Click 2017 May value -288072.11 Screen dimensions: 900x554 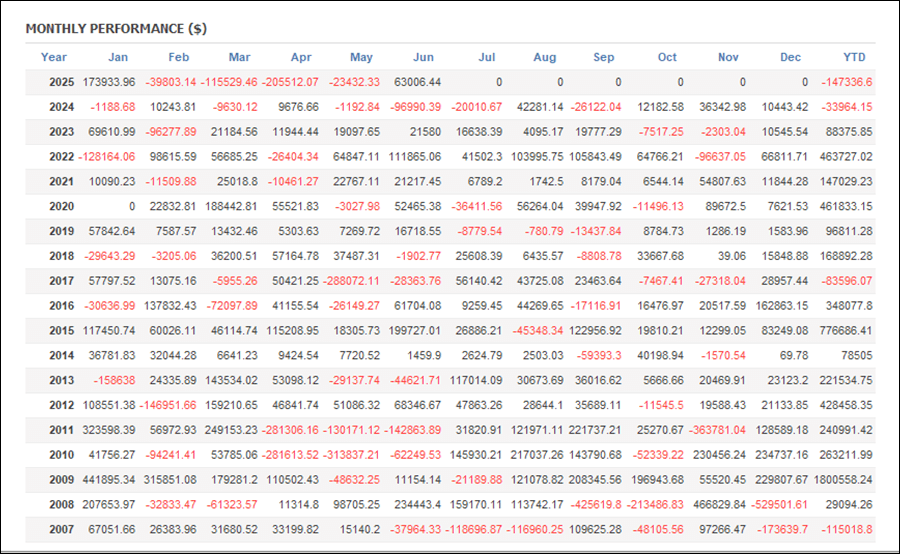coord(351,281)
